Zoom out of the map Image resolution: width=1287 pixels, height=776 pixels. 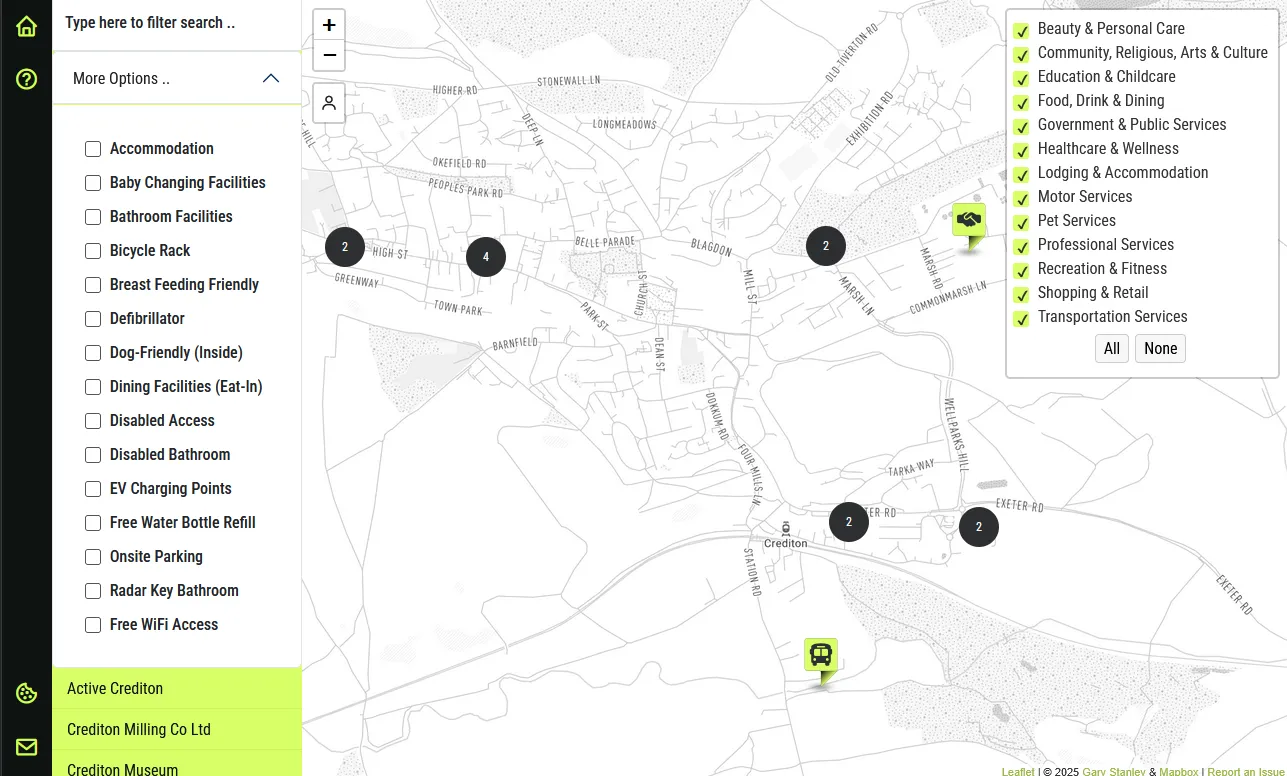point(329,55)
